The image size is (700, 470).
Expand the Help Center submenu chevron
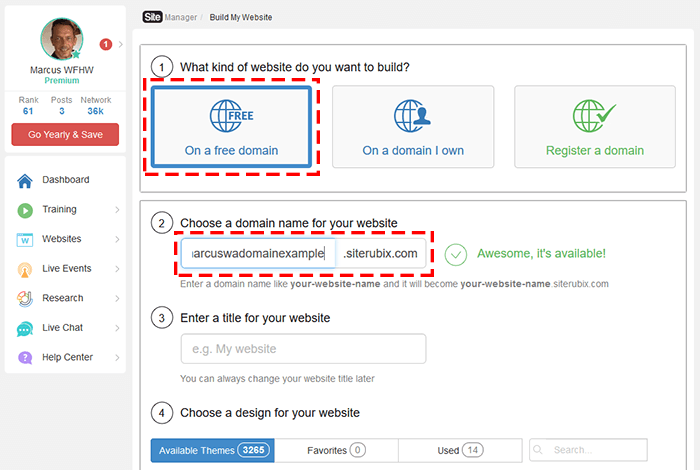pyautogui.click(x=117, y=357)
